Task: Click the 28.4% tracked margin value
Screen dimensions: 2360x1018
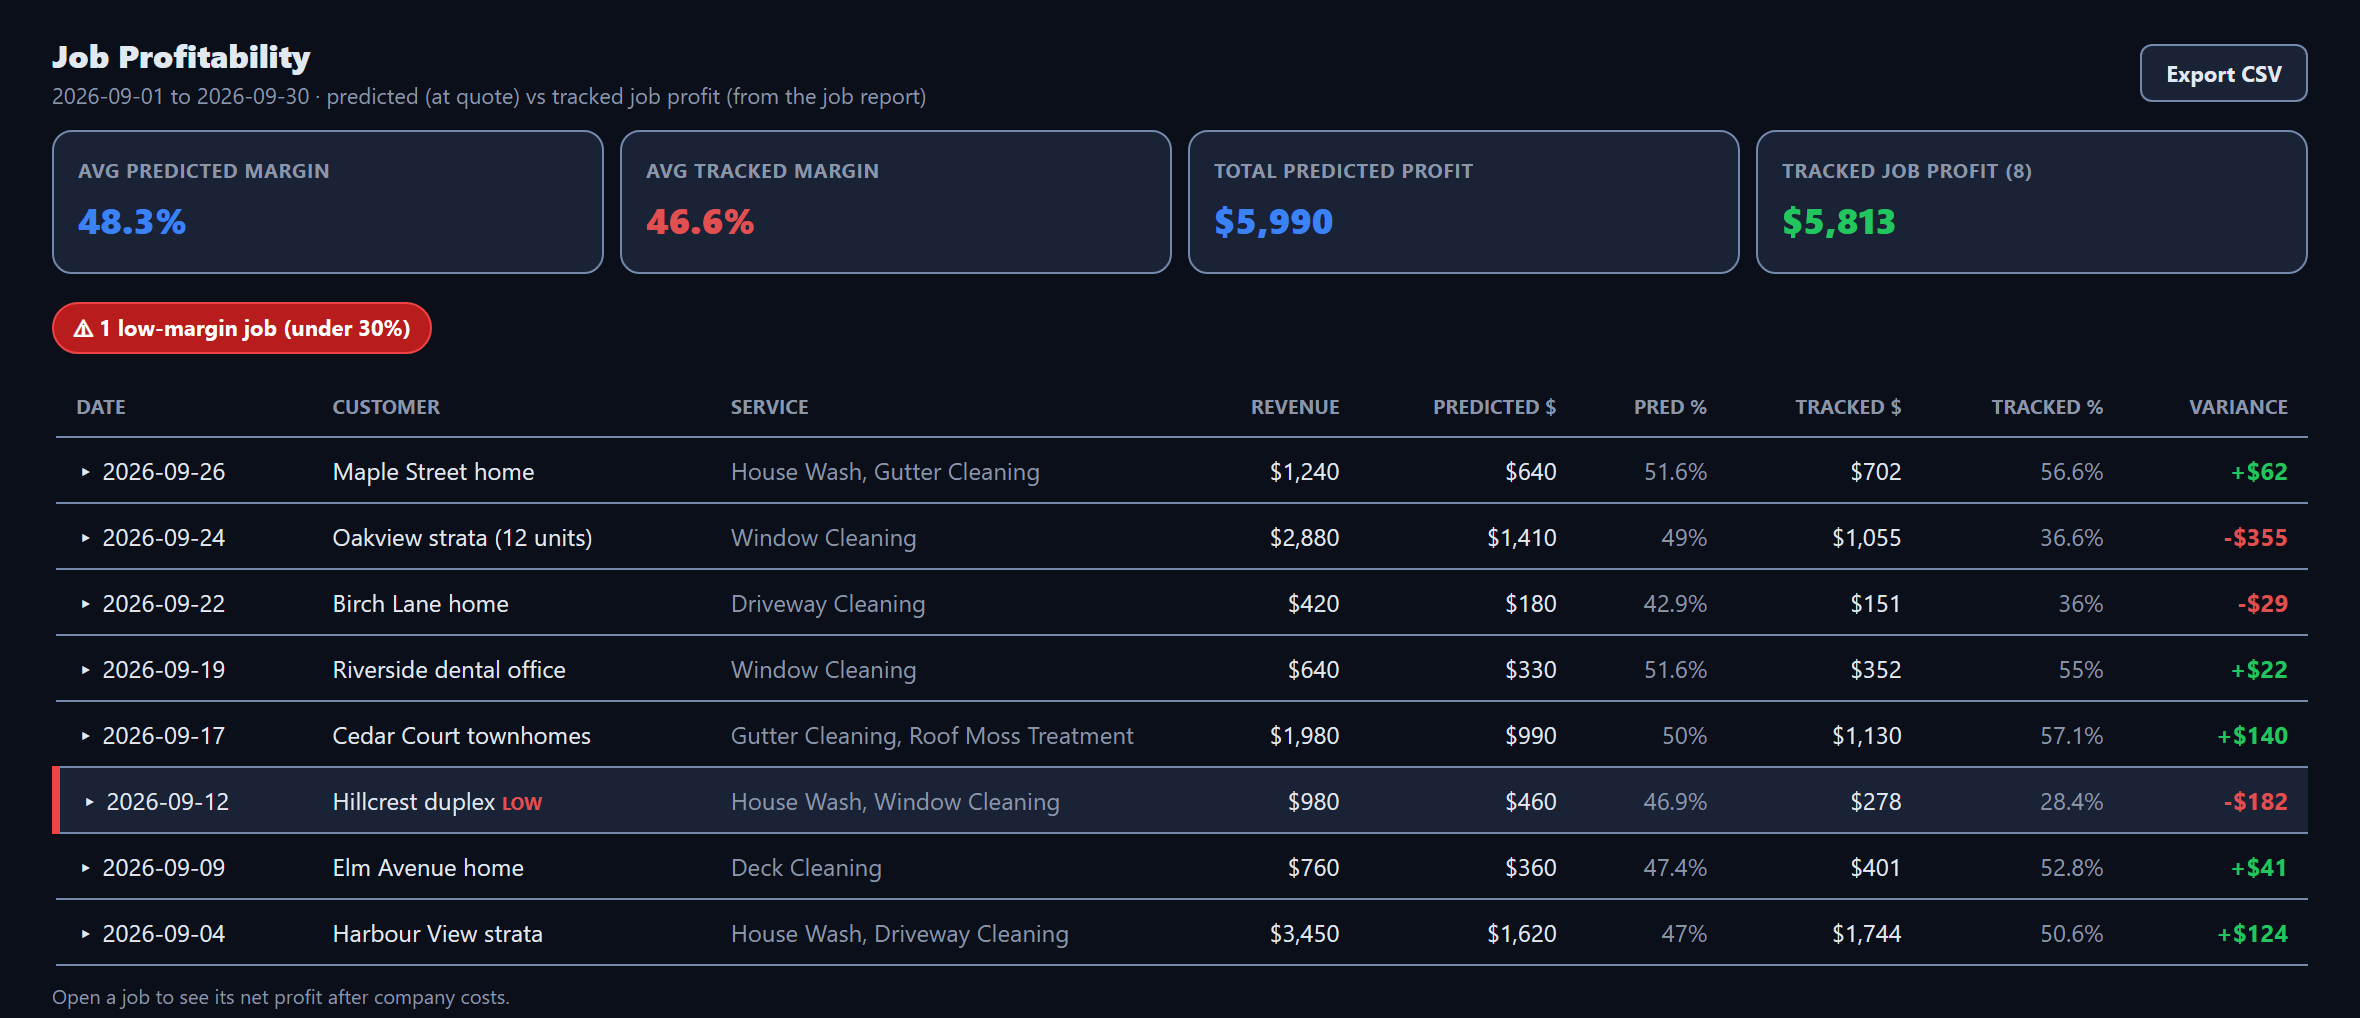Action: click(x=2071, y=801)
